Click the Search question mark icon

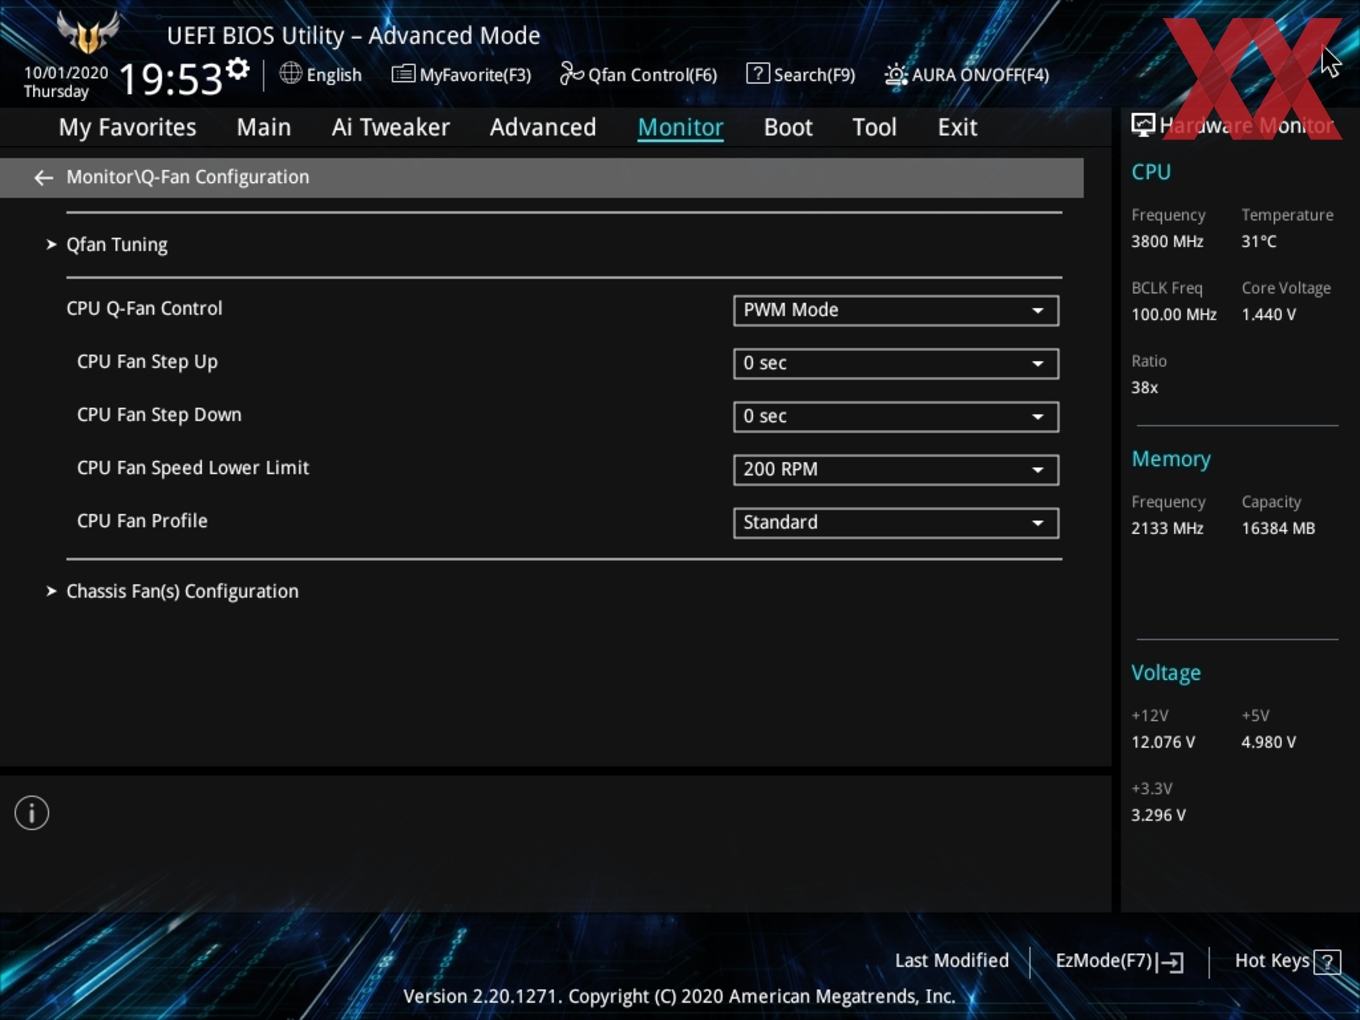point(758,74)
